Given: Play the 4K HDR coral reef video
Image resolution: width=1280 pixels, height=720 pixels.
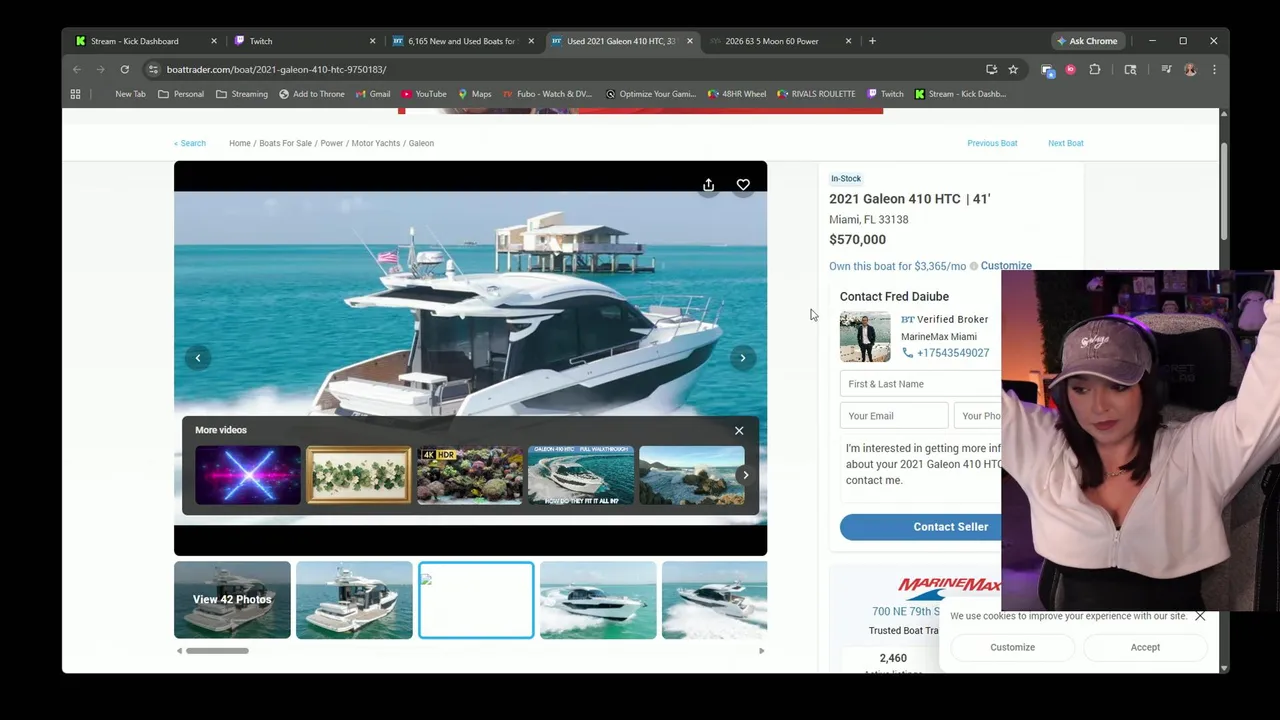Looking at the screenshot, I should coord(470,475).
